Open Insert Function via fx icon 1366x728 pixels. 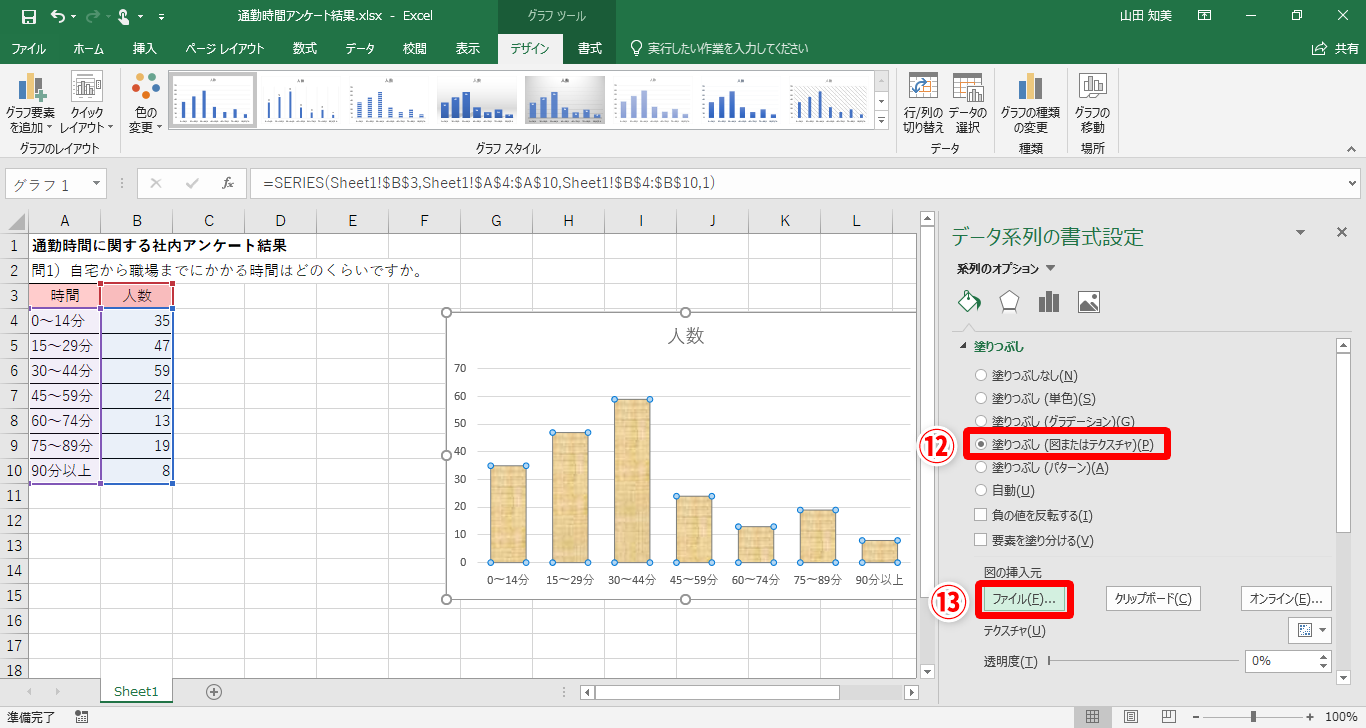point(228,183)
